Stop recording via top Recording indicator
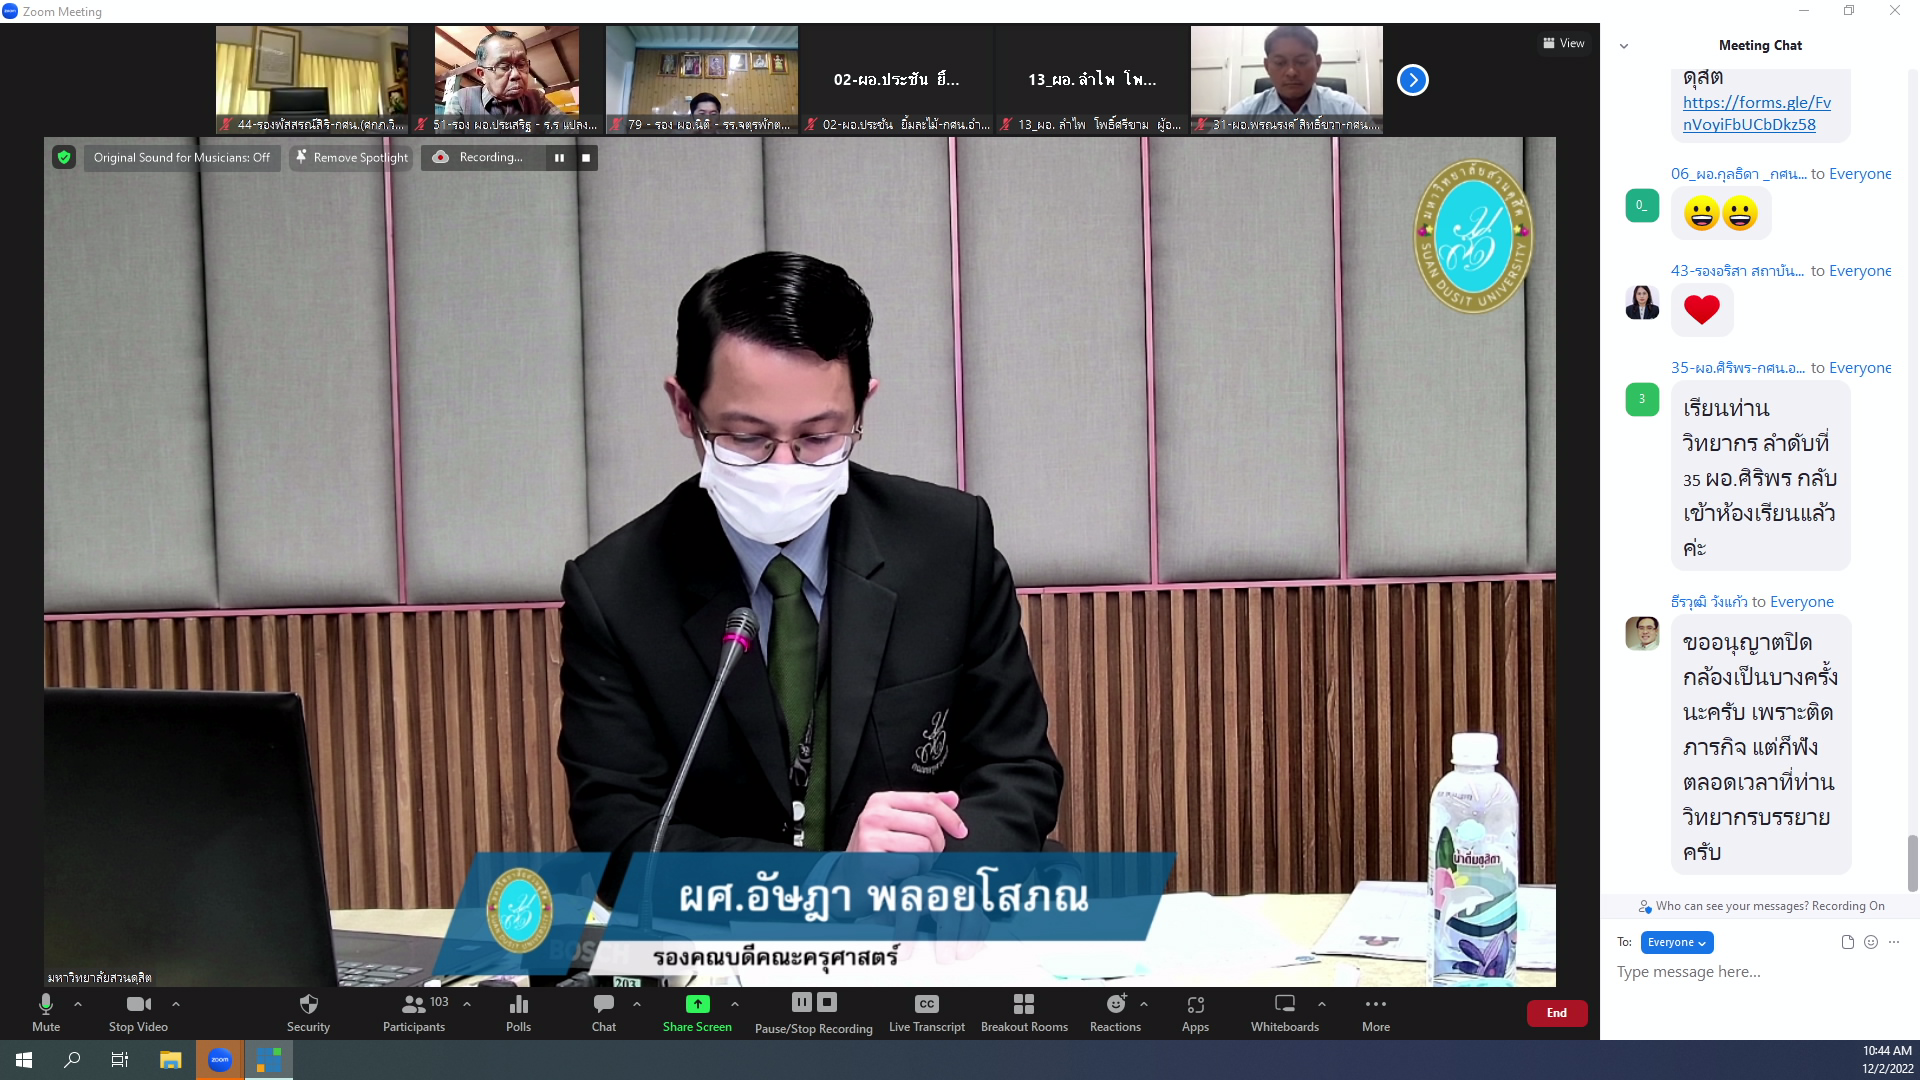1920x1080 pixels. (586, 157)
